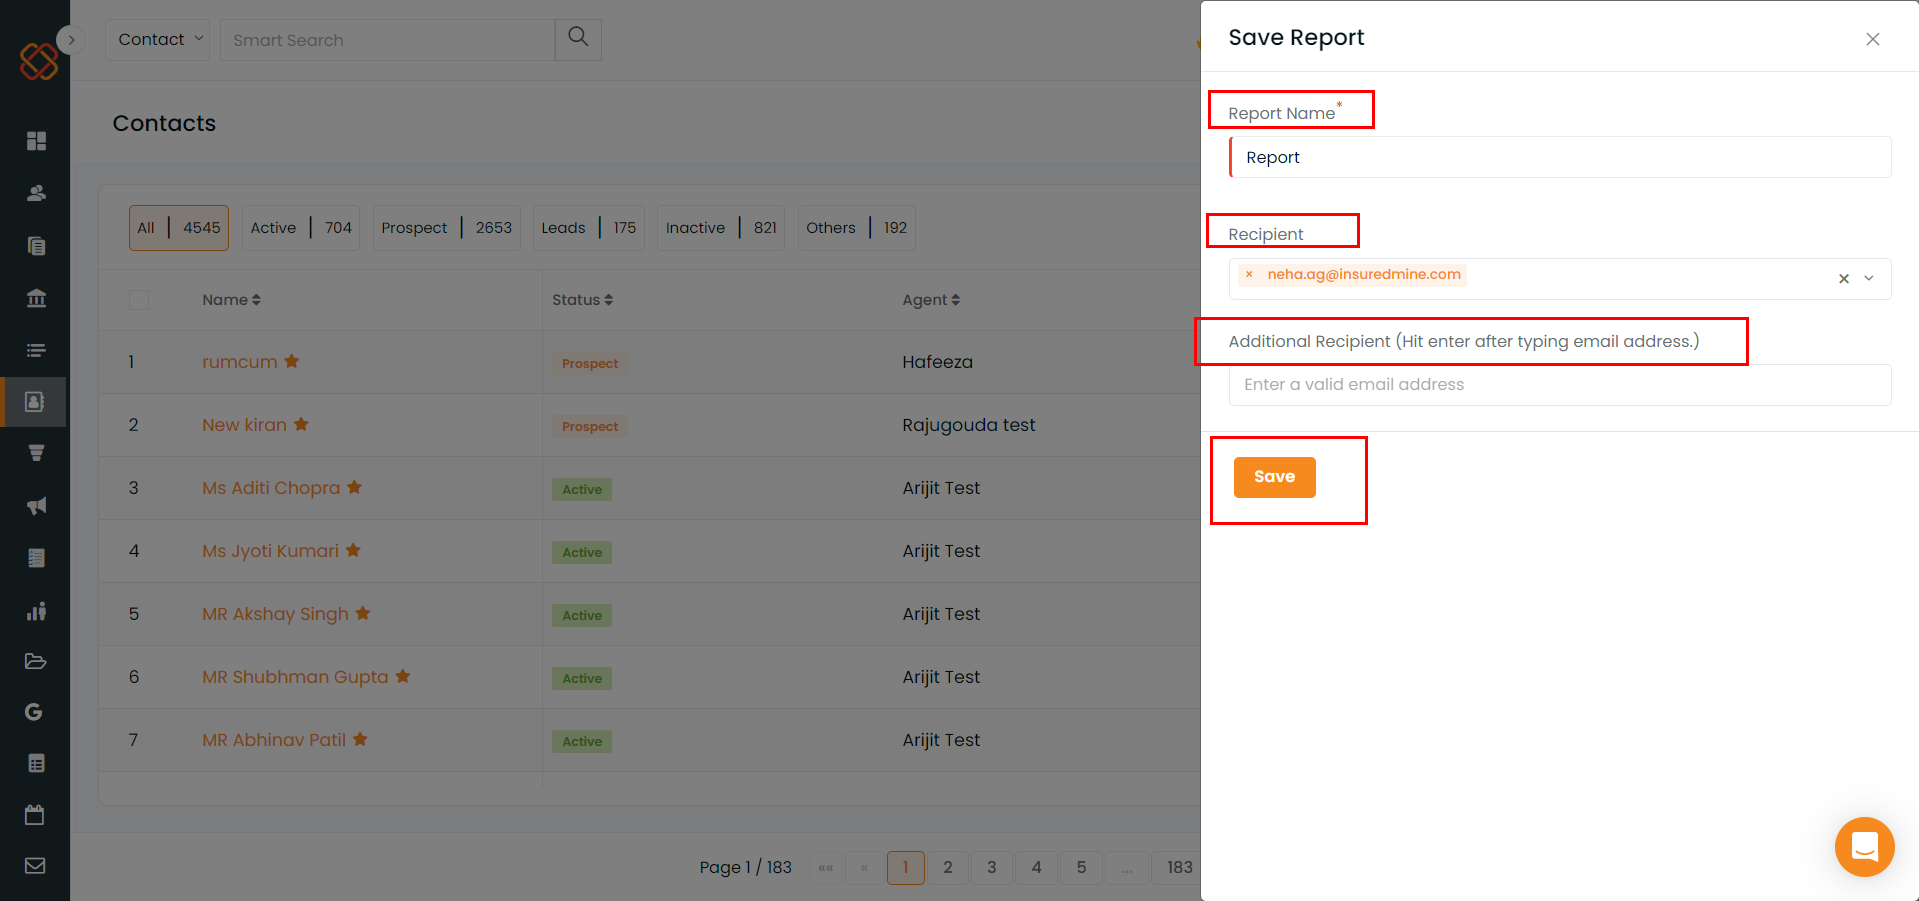Open the contacts book icon in sidebar

34,402
